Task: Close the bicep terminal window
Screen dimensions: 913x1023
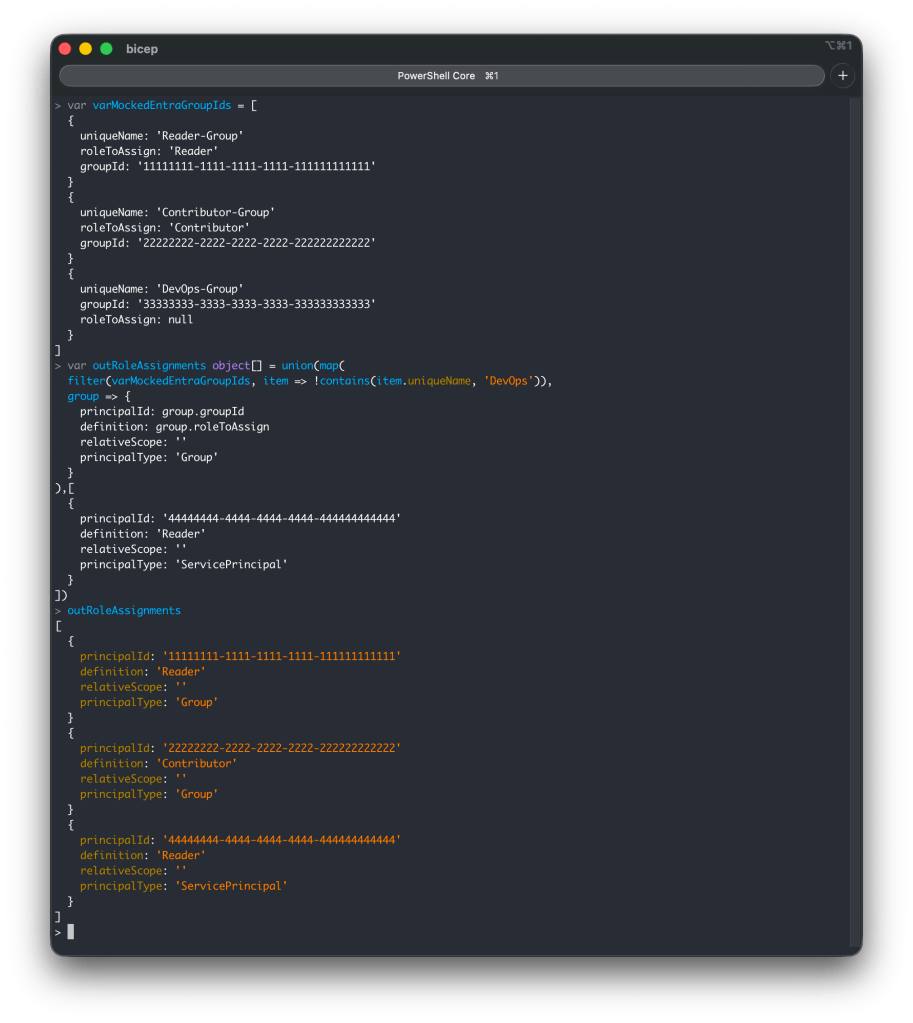Action: 65,48
